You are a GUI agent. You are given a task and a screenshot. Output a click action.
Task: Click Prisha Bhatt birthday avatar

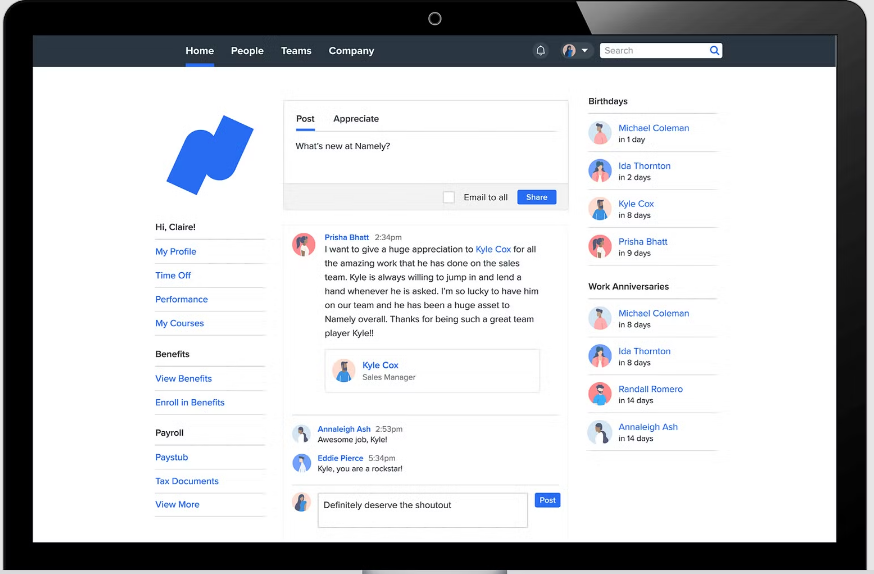click(600, 246)
